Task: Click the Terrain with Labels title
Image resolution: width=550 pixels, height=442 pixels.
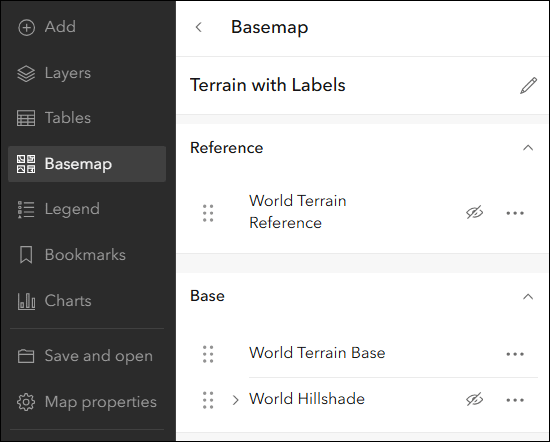Action: 268,85
